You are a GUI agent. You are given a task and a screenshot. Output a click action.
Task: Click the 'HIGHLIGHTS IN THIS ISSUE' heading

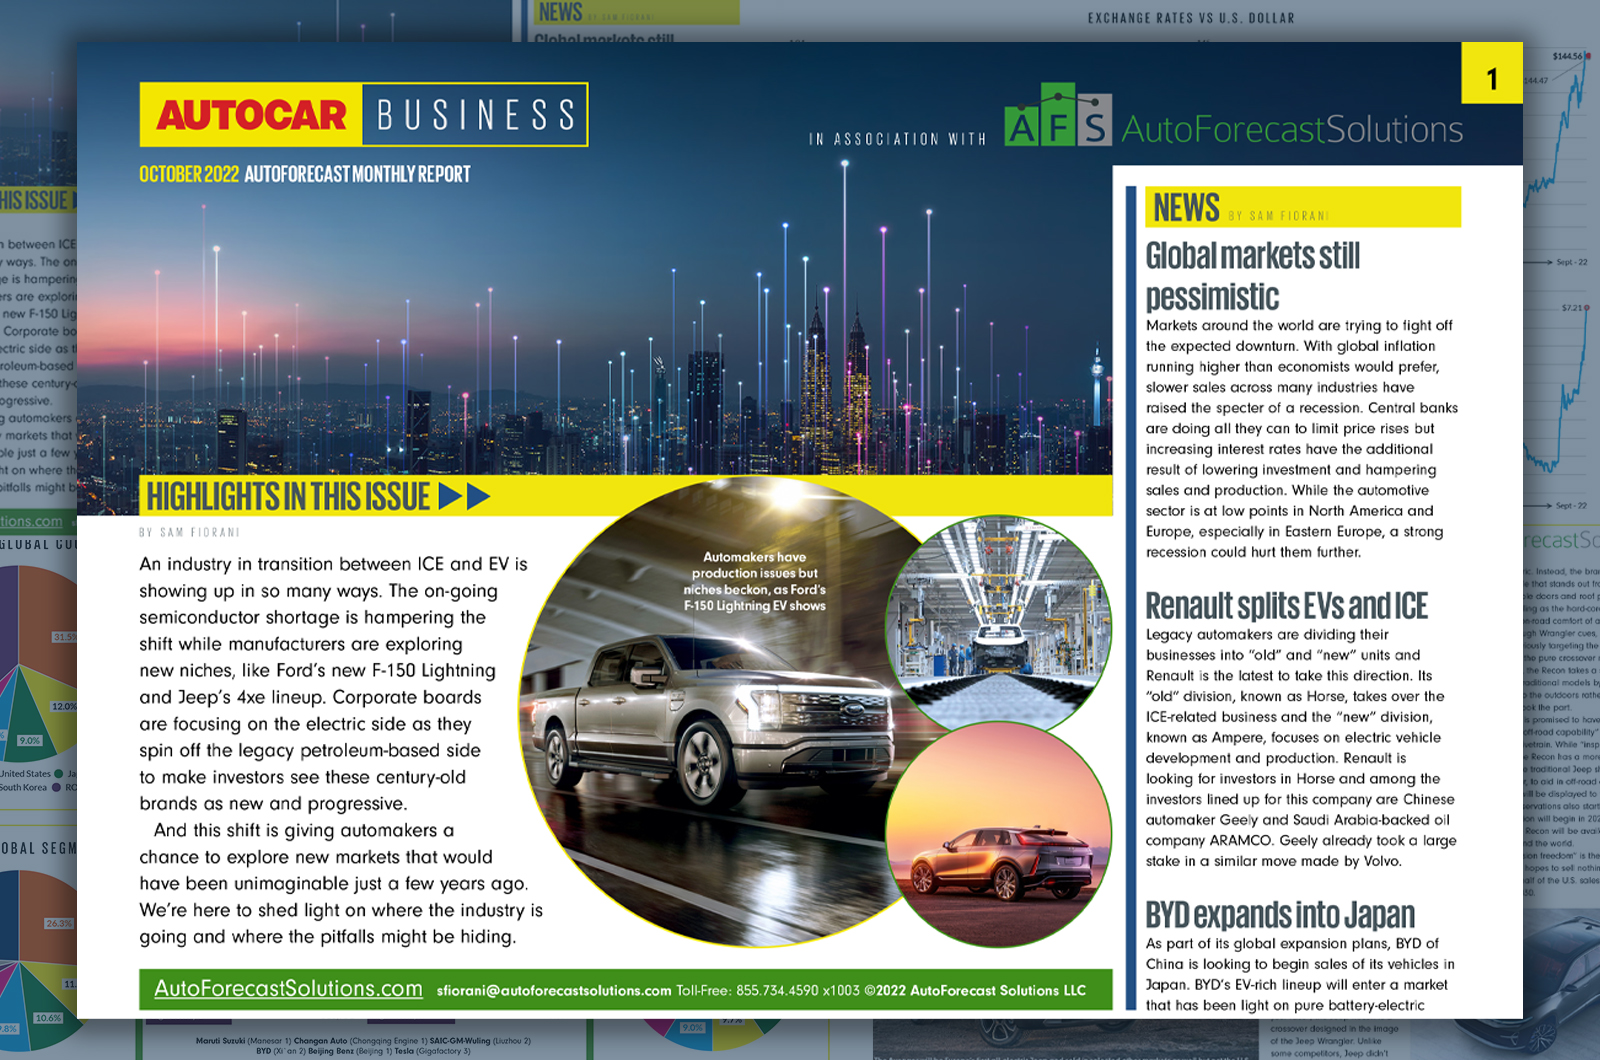coord(288,496)
